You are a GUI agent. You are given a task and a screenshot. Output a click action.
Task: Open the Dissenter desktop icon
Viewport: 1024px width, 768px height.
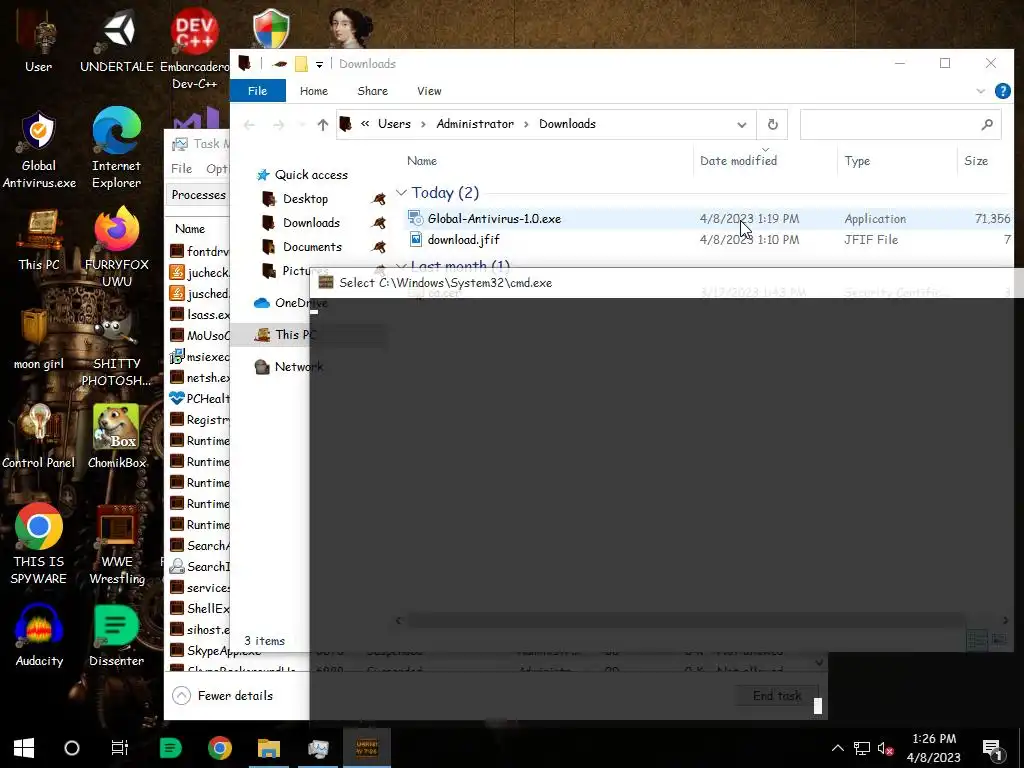116,635
